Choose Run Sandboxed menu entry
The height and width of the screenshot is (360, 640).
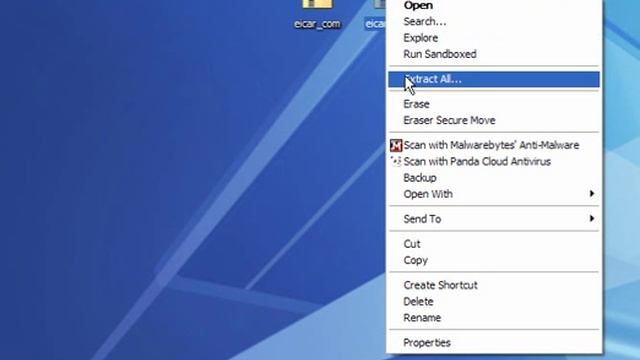[x=493, y=54]
